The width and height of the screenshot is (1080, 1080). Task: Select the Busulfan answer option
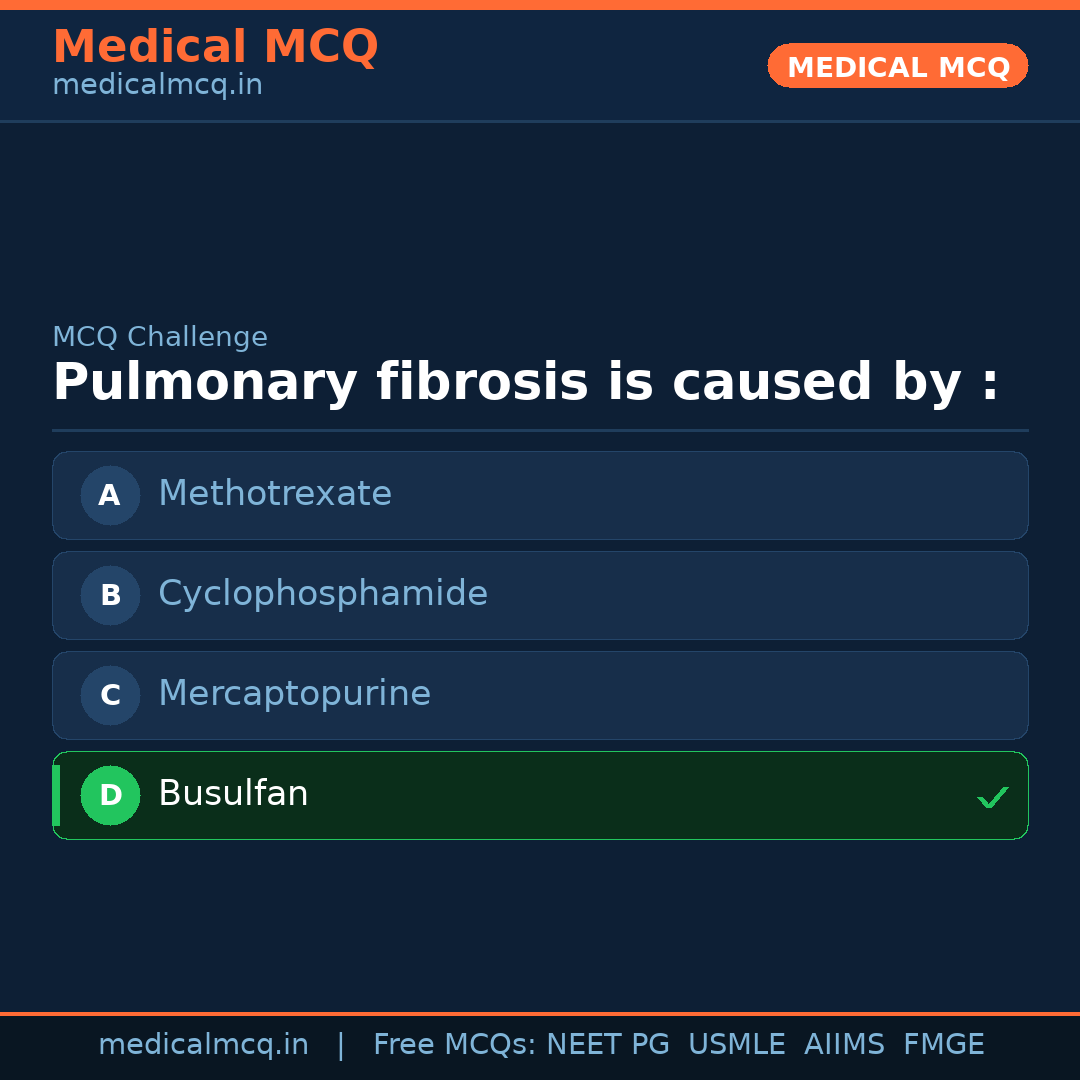tap(540, 795)
